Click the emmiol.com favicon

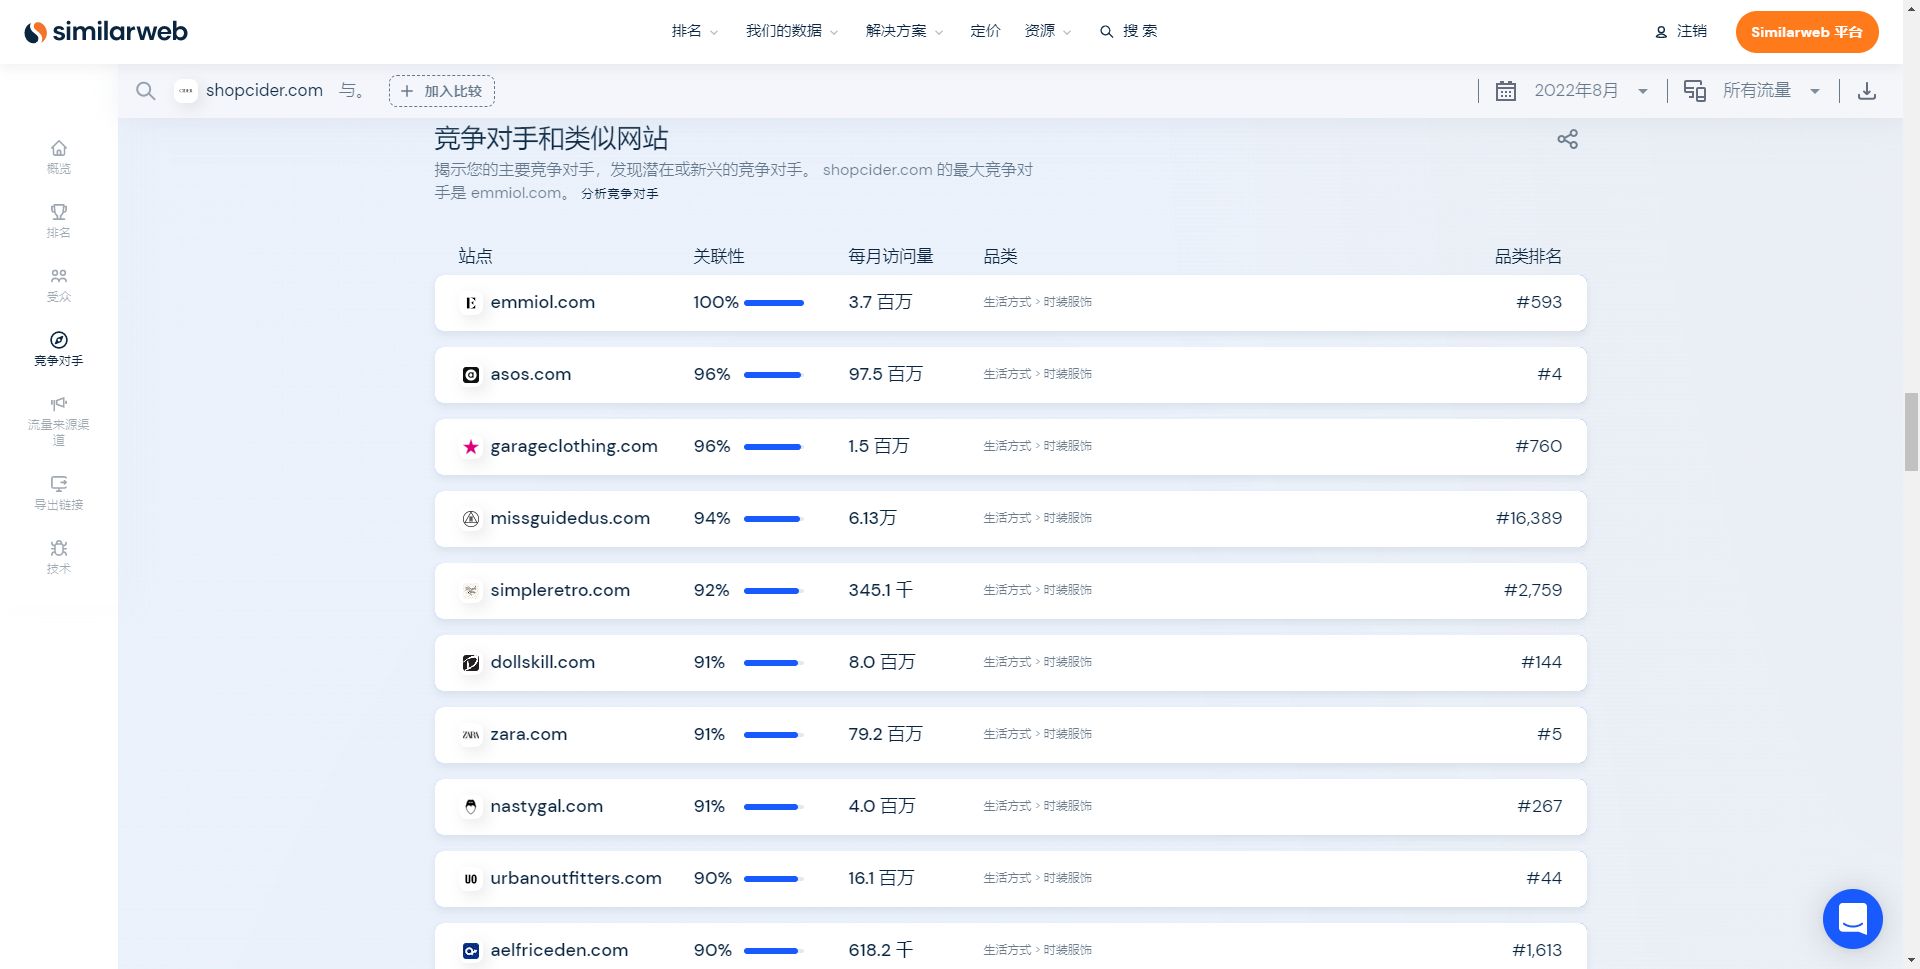click(471, 303)
